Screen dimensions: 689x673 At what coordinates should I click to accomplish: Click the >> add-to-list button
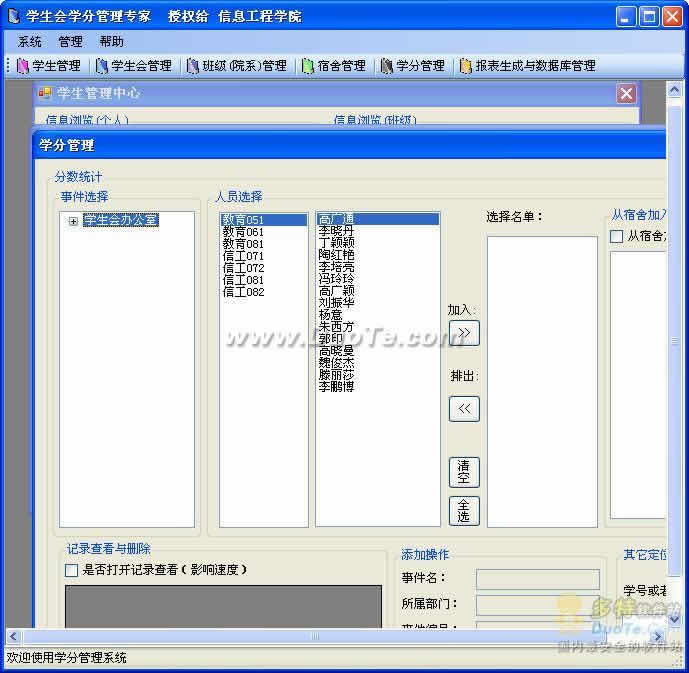pyautogui.click(x=464, y=332)
